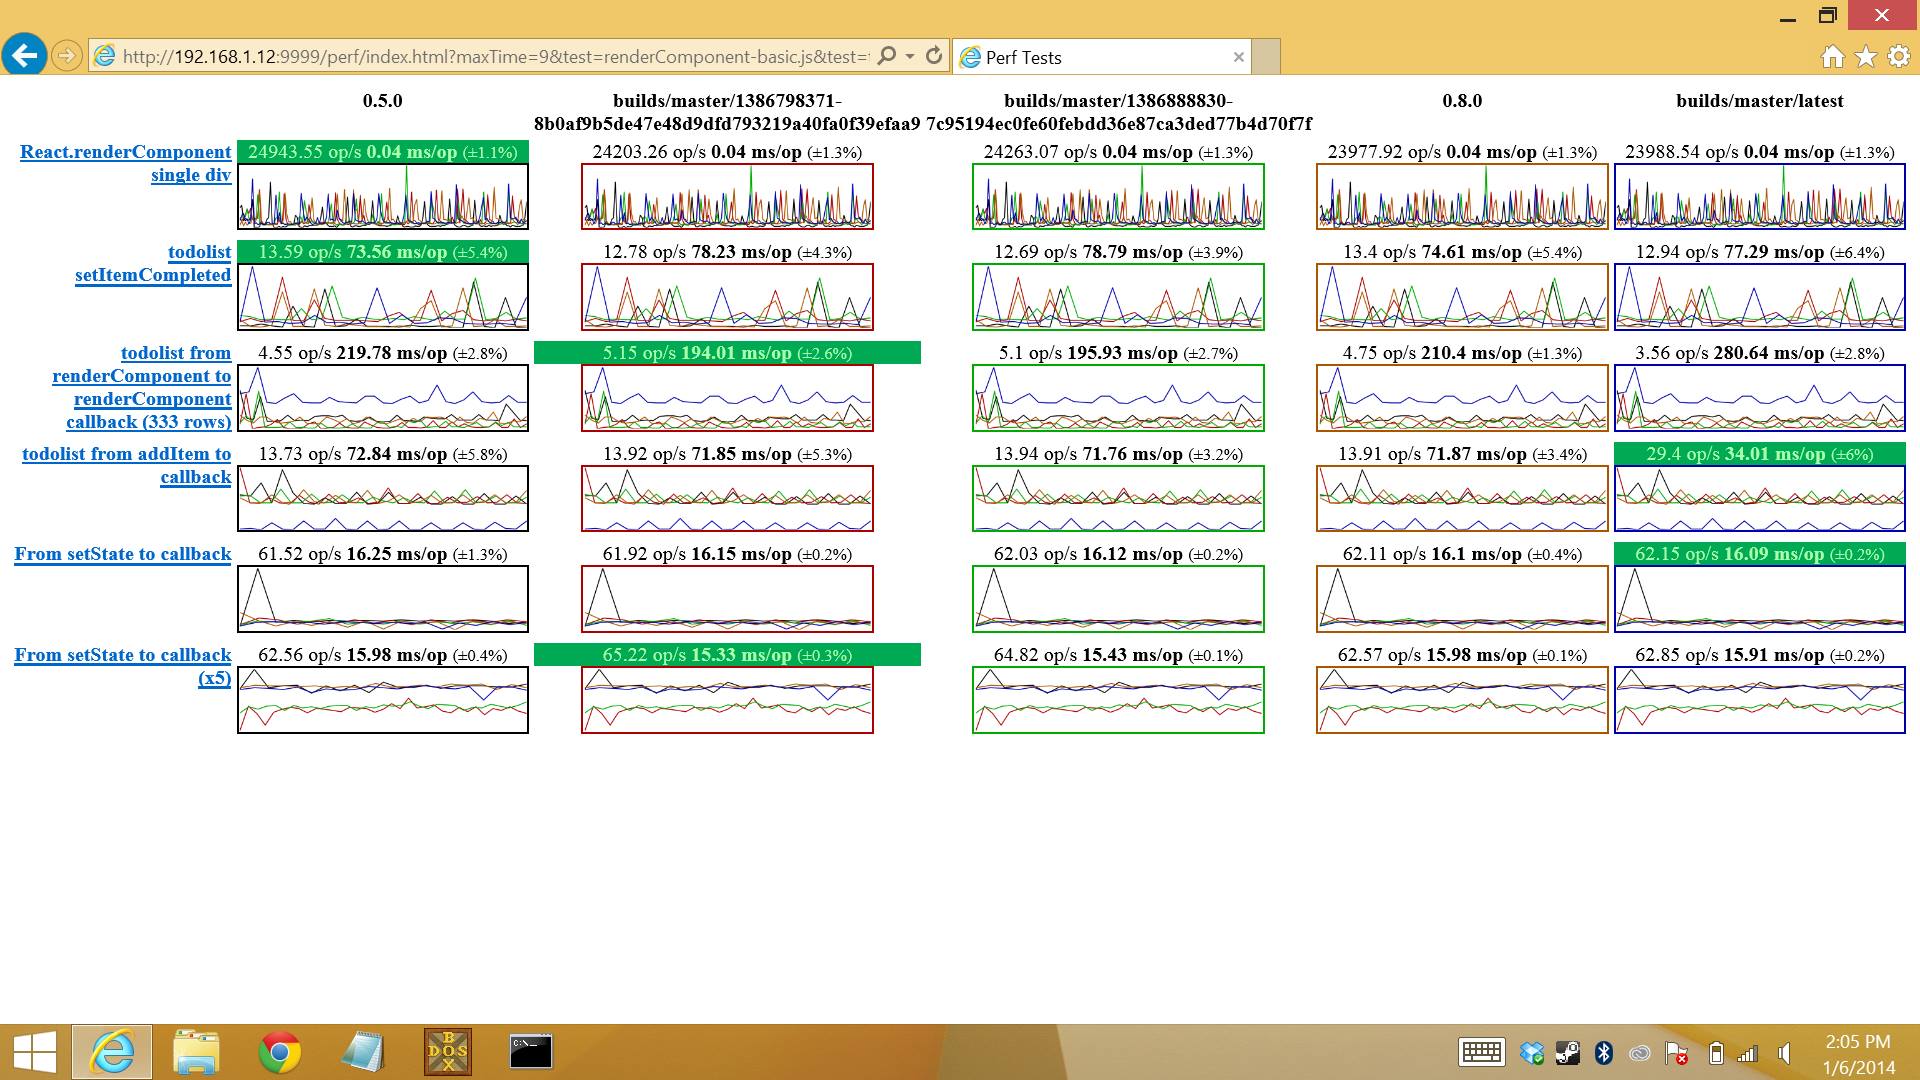1920x1080 pixels.
Task: Go to the browser Home page
Action: [1832, 56]
